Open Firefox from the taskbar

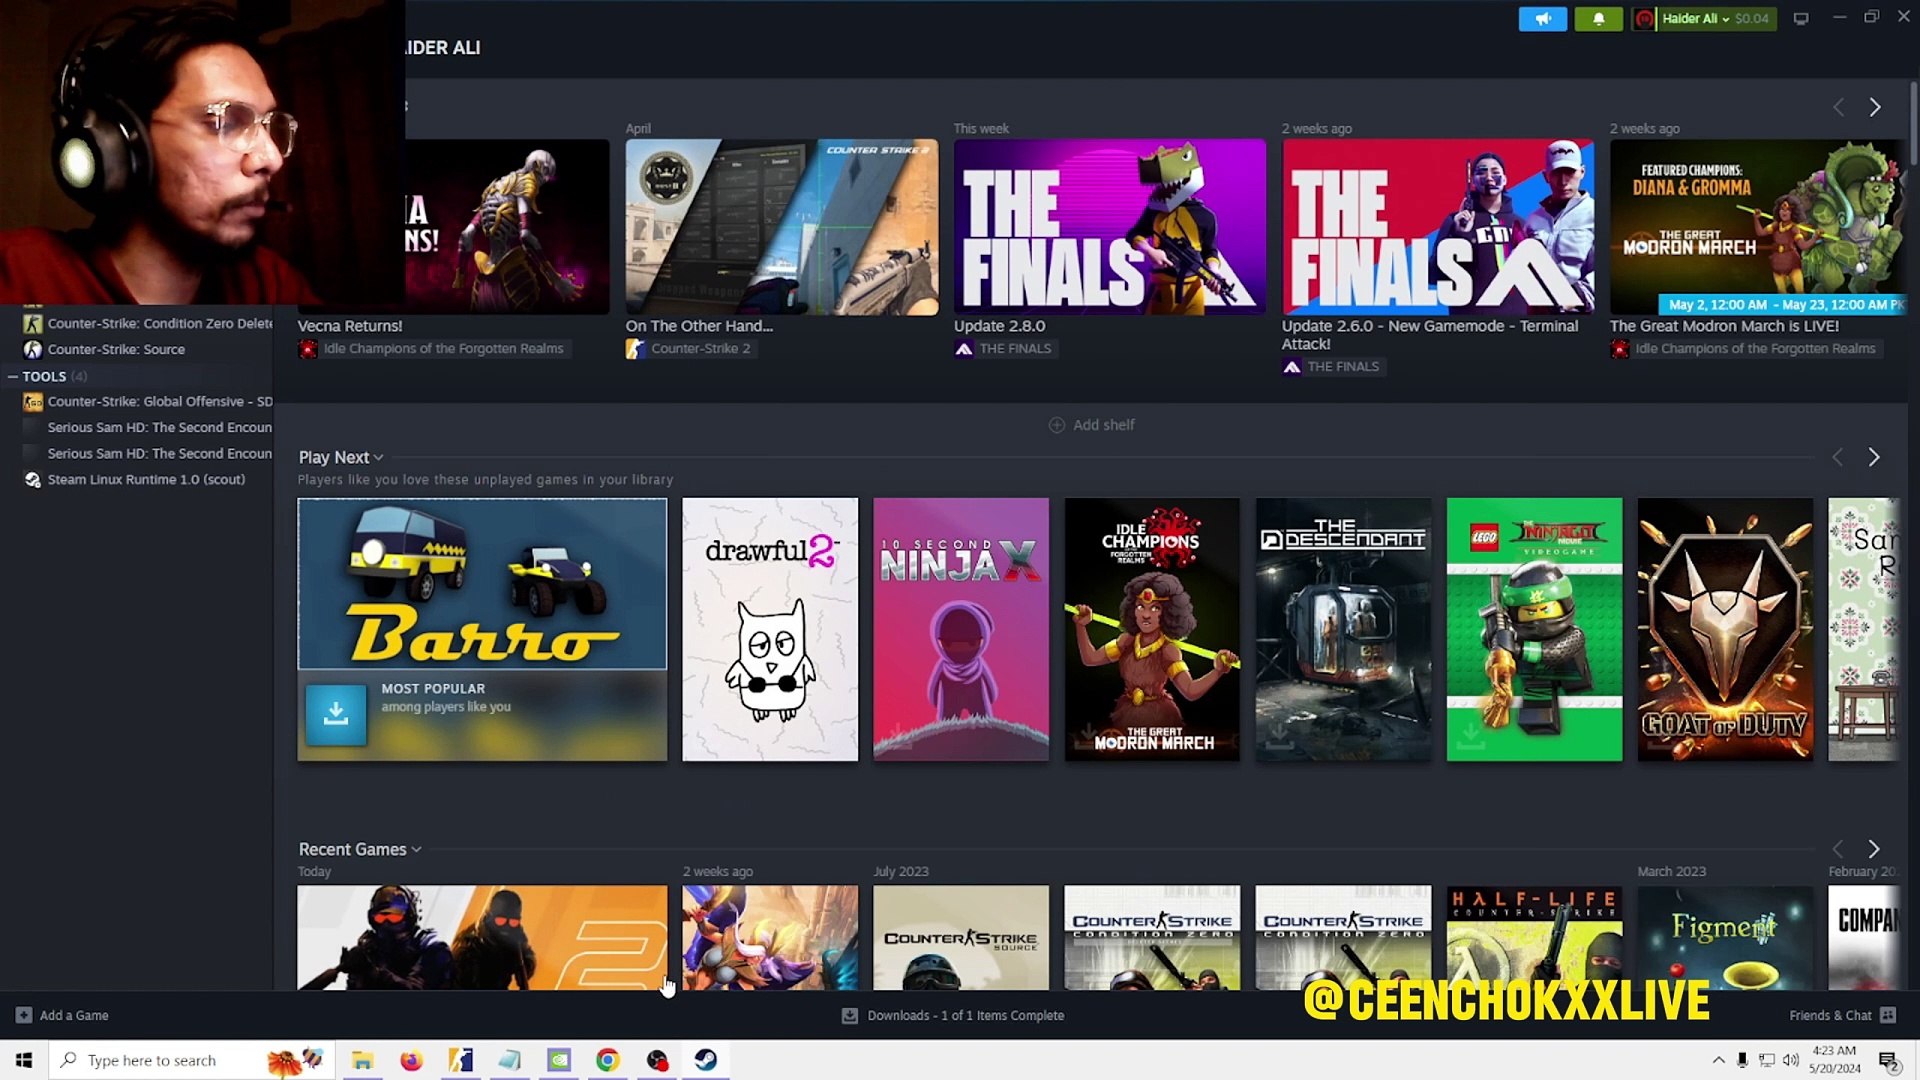[411, 1060]
